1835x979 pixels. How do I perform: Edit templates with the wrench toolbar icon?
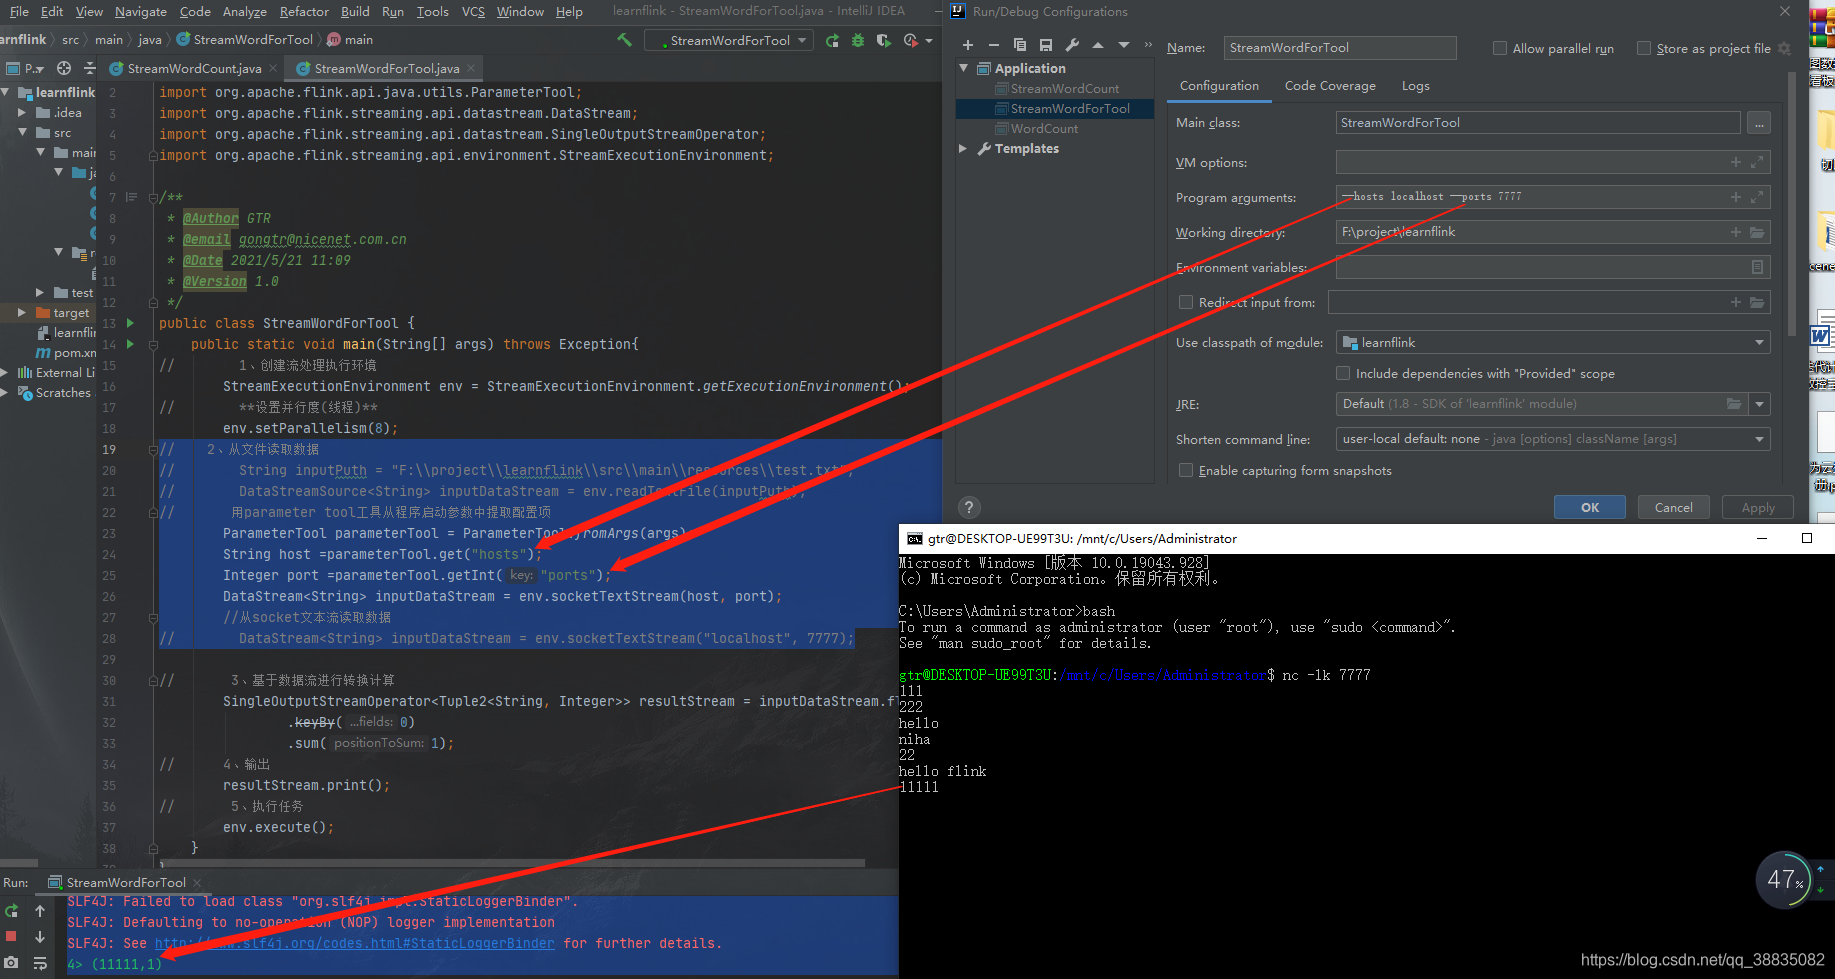click(x=1072, y=45)
